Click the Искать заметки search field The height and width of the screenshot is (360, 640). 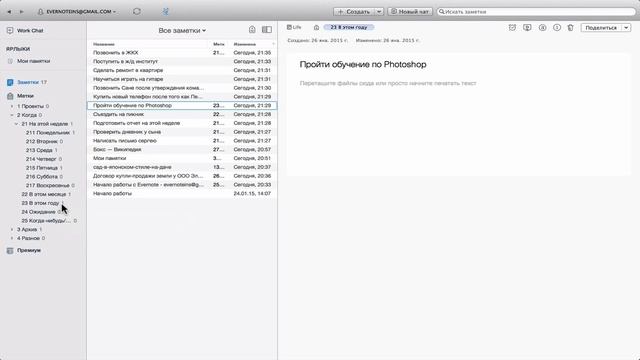tap(536, 12)
